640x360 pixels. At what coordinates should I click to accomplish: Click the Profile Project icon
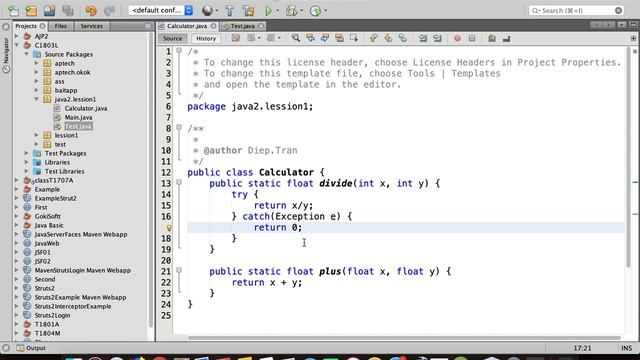(315, 11)
